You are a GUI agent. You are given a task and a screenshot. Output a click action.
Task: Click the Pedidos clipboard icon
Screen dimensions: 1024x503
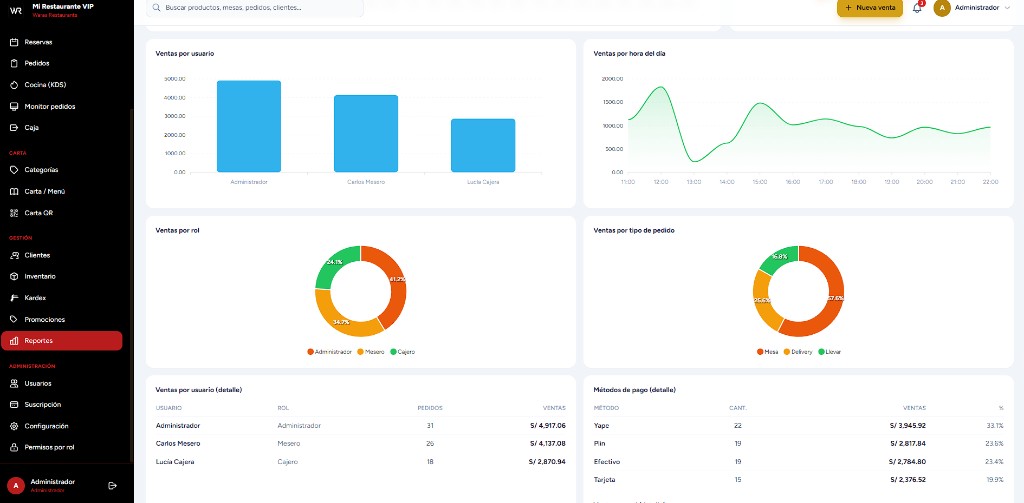point(14,63)
